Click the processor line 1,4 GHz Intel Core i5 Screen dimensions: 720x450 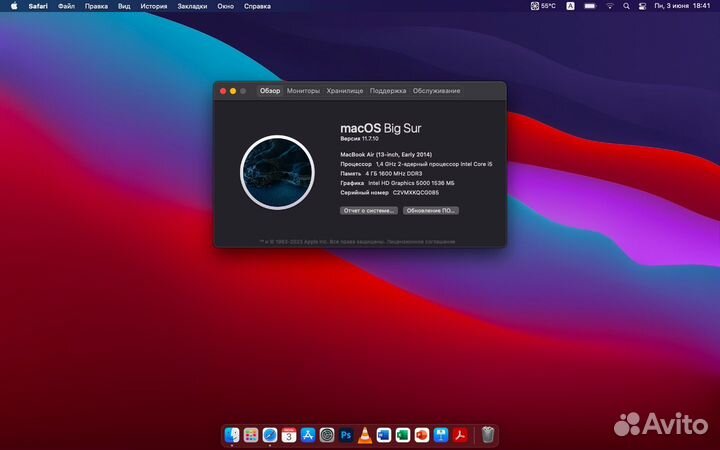point(416,164)
